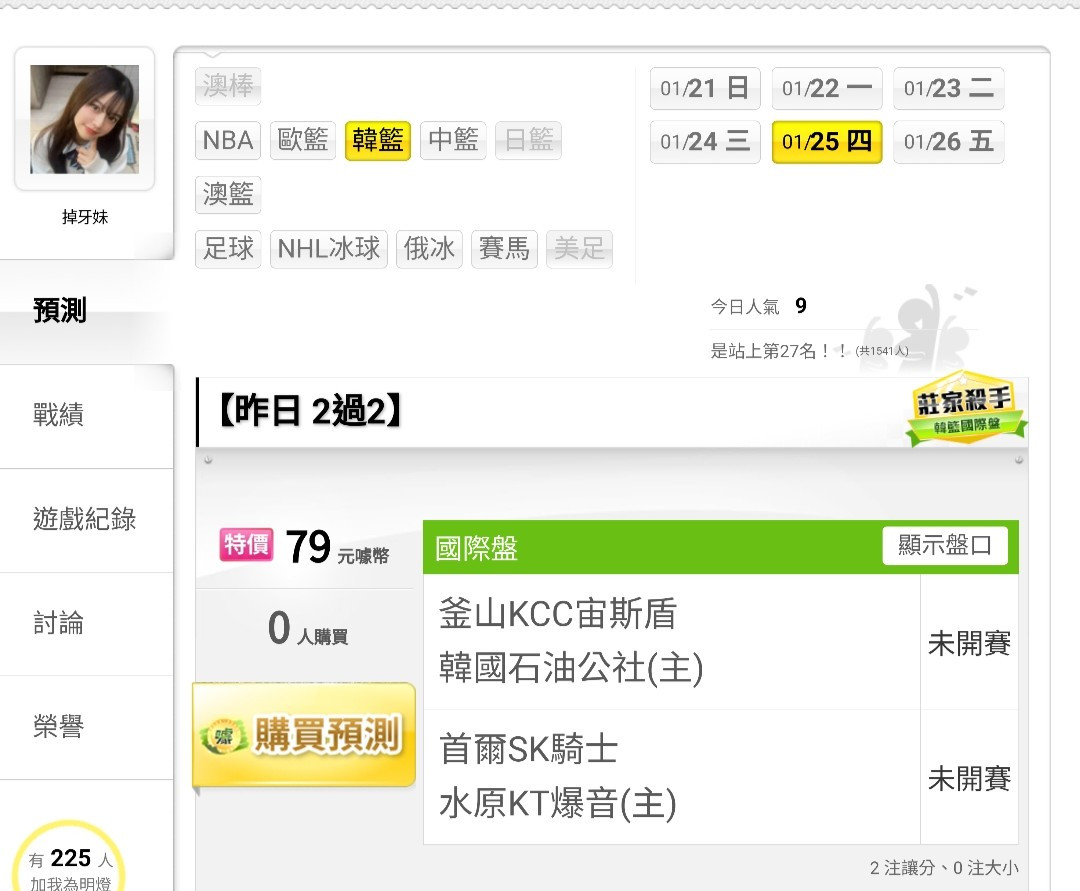
Task: Switch to the NBA league tab
Action: click(228, 140)
